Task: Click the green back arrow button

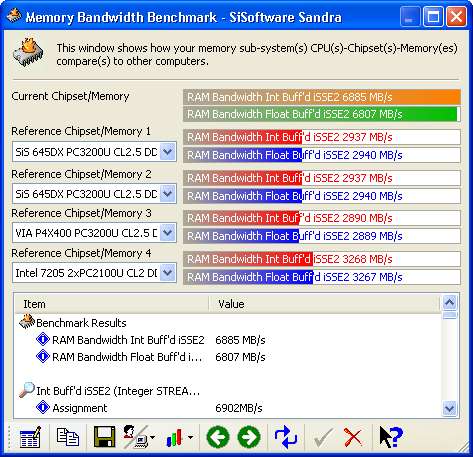Action: (218, 437)
